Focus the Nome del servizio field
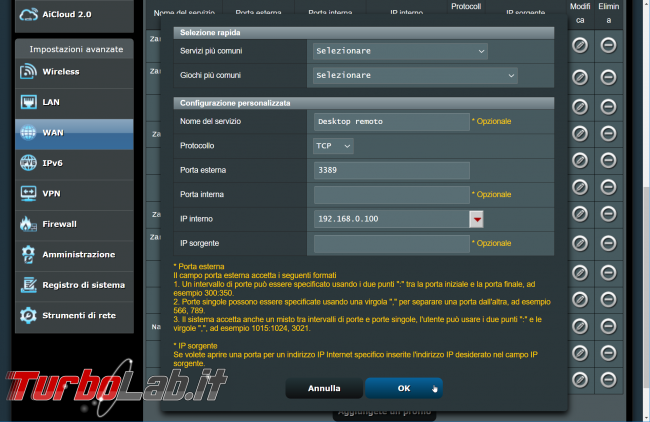This screenshot has height=422, width=650. click(x=392, y=122)
